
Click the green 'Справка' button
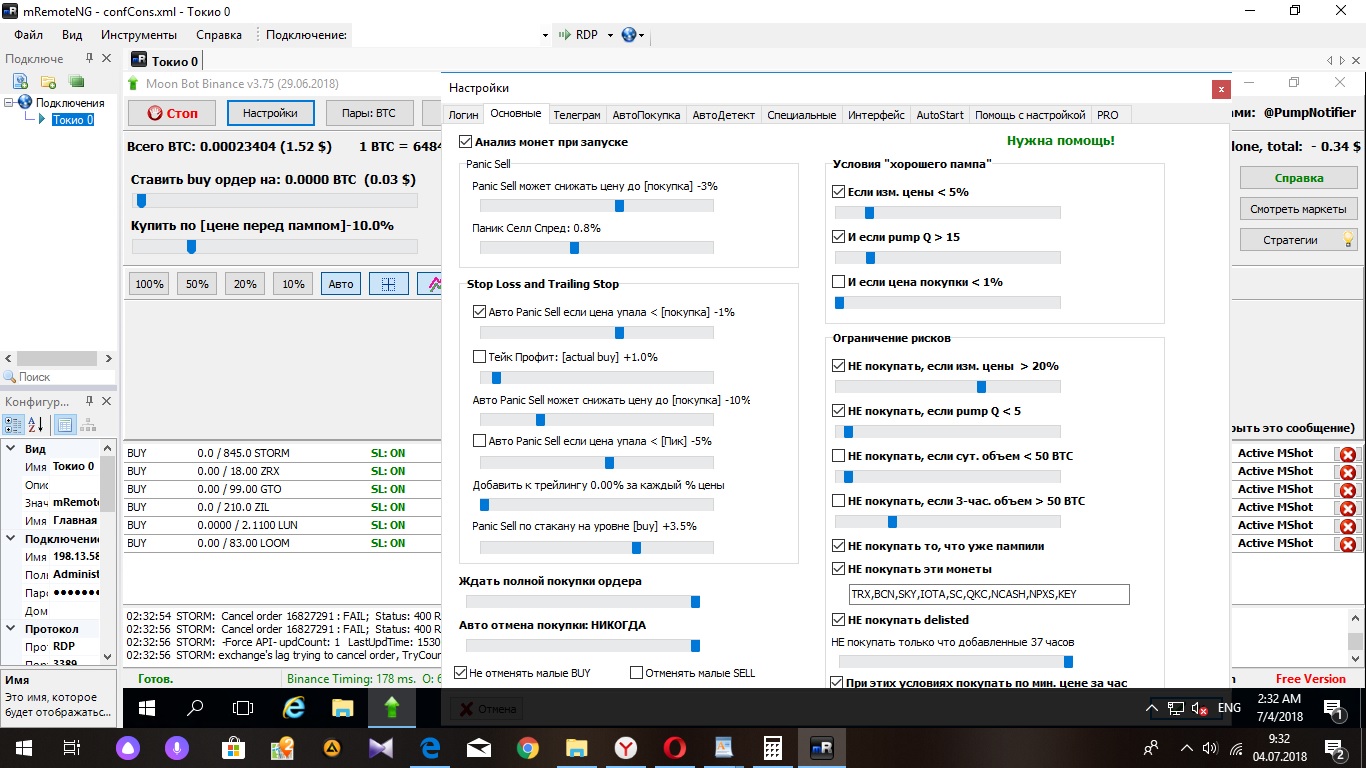pos(1299,178)
